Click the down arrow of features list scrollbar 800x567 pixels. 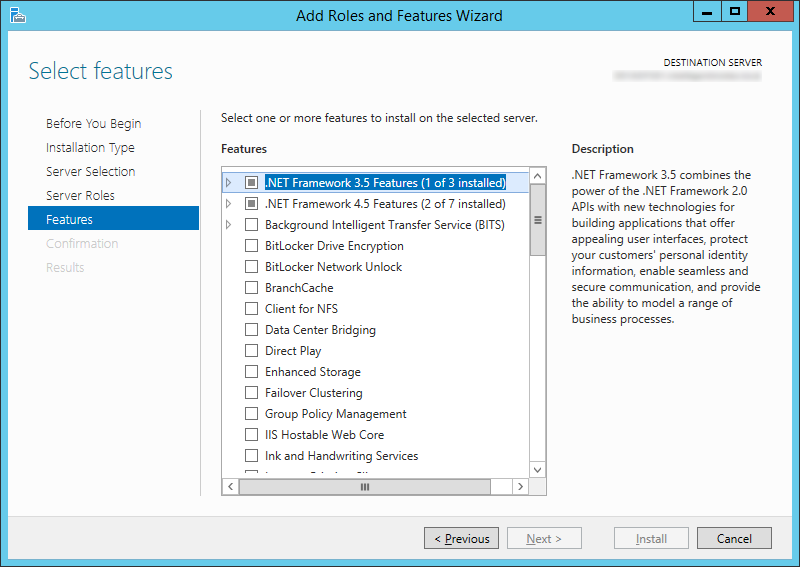537,470
